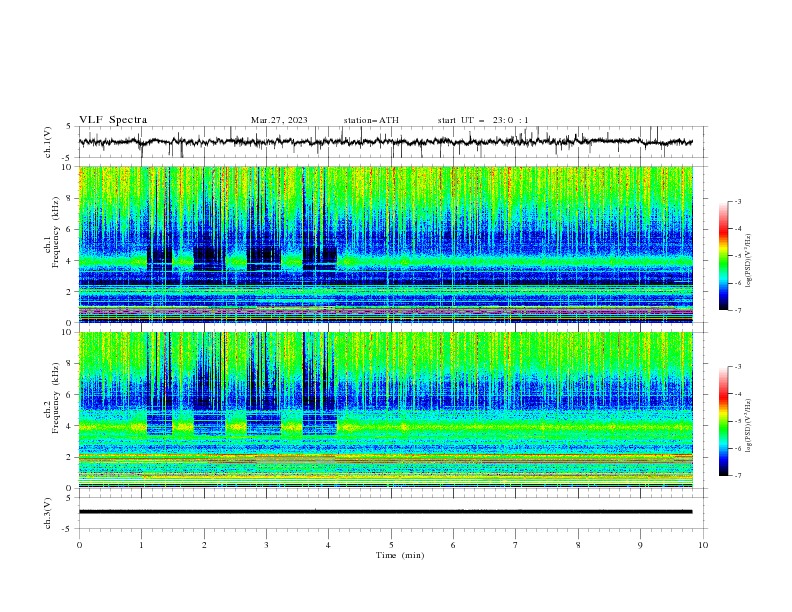
Task: Click the ch.1(V) waveform trace
Action: (385, 142)
